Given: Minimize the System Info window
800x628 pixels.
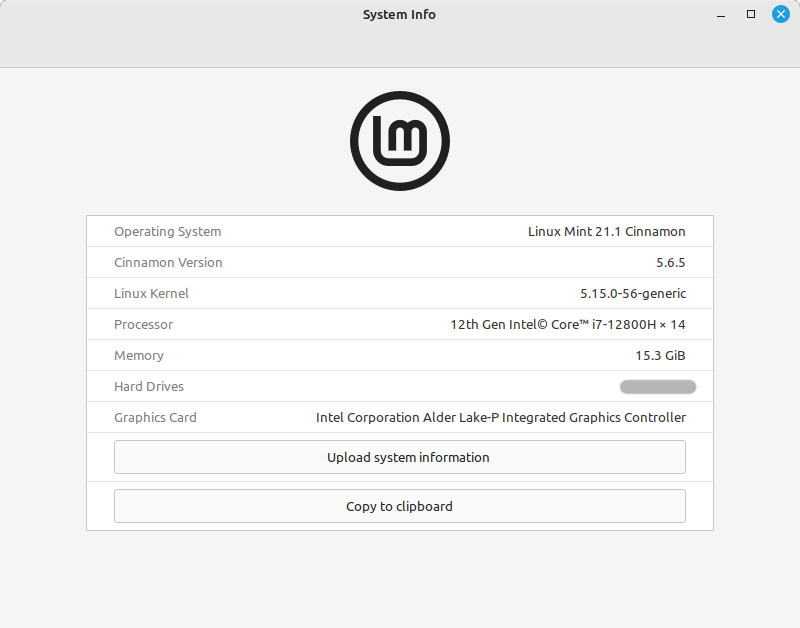Looking at the screenshot, I should (721, 15).
